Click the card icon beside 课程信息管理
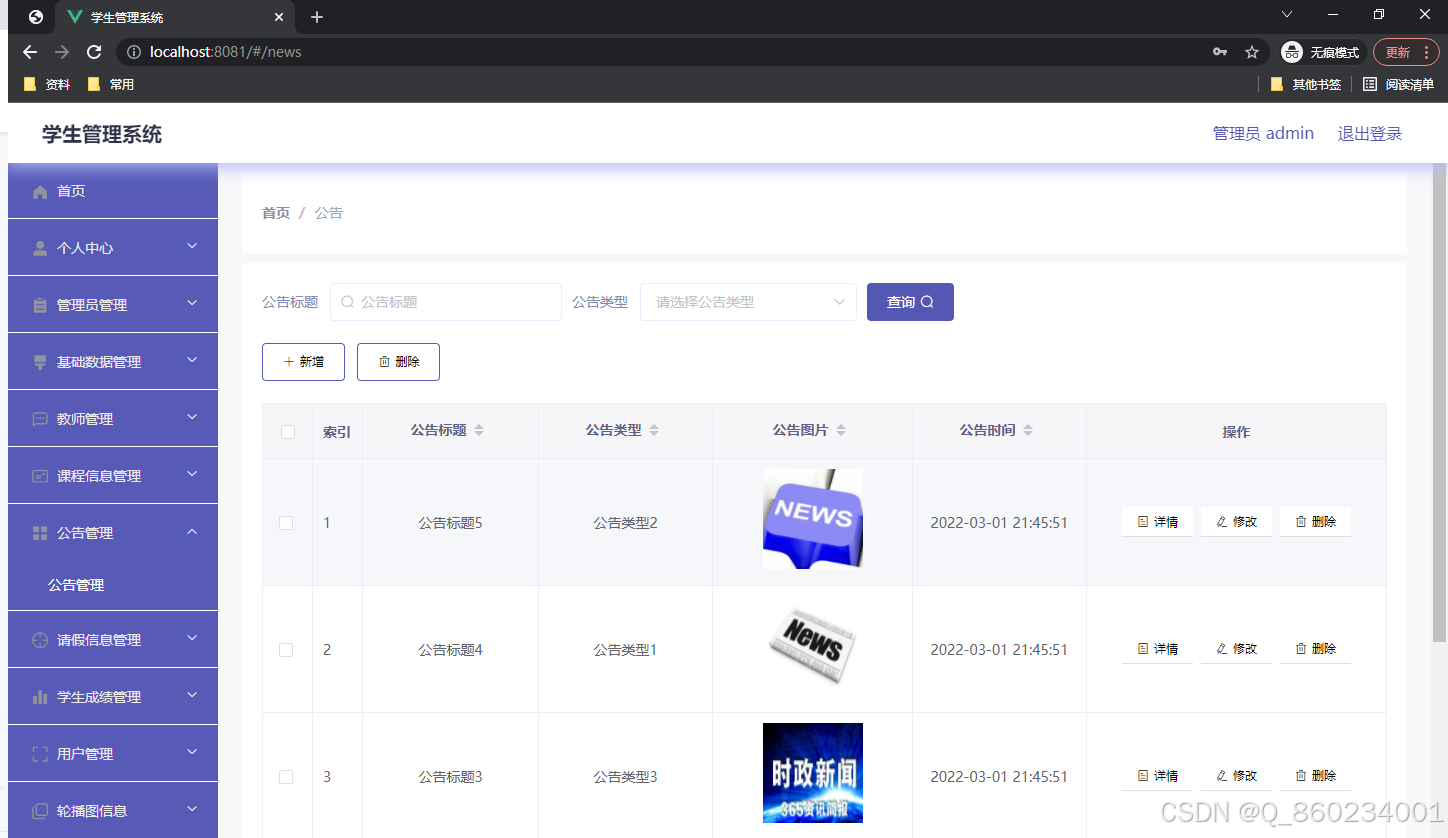This screenshot has height=838, width=1448. 40,476
